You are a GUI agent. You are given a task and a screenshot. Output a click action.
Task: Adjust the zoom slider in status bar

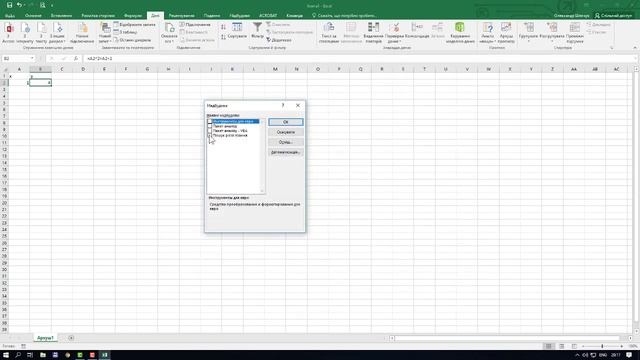602,346
